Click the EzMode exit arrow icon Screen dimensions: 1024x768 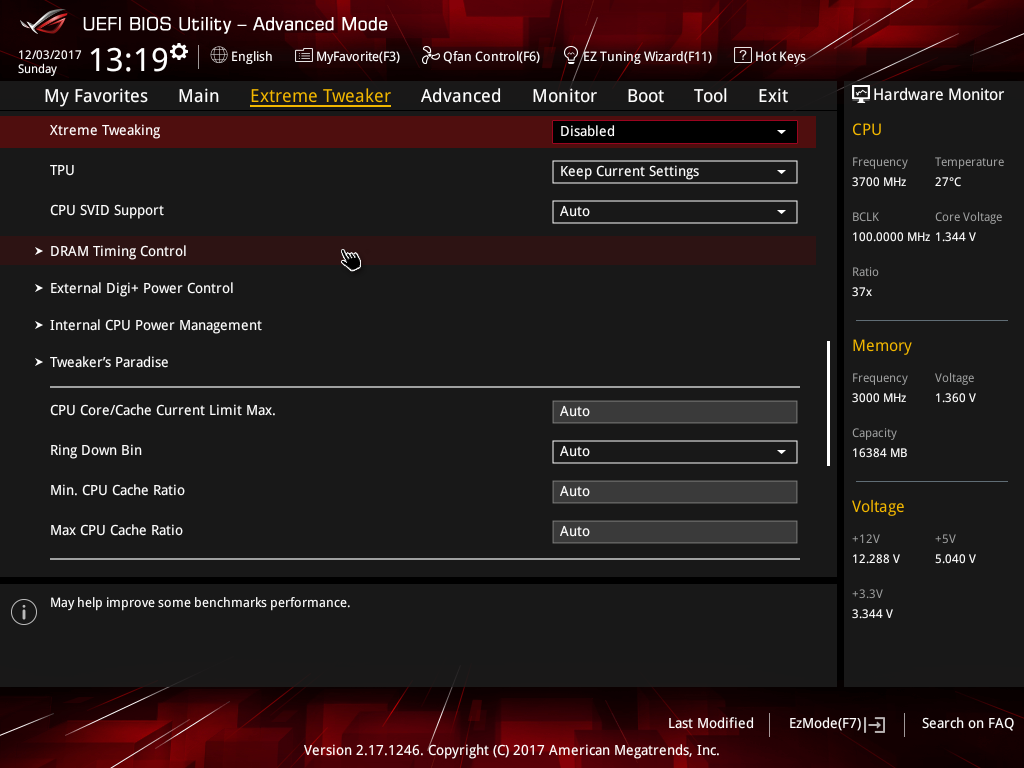pos(876,724)
